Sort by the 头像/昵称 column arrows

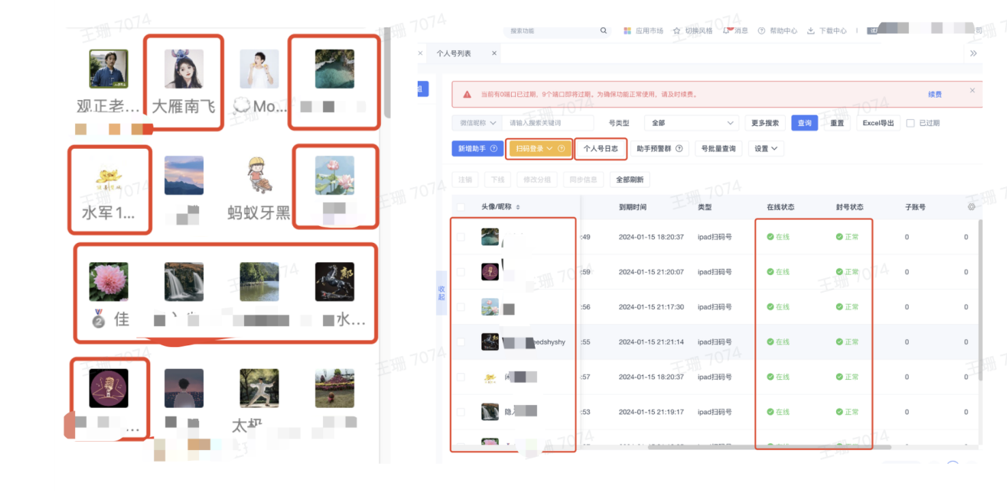[518, 207]
